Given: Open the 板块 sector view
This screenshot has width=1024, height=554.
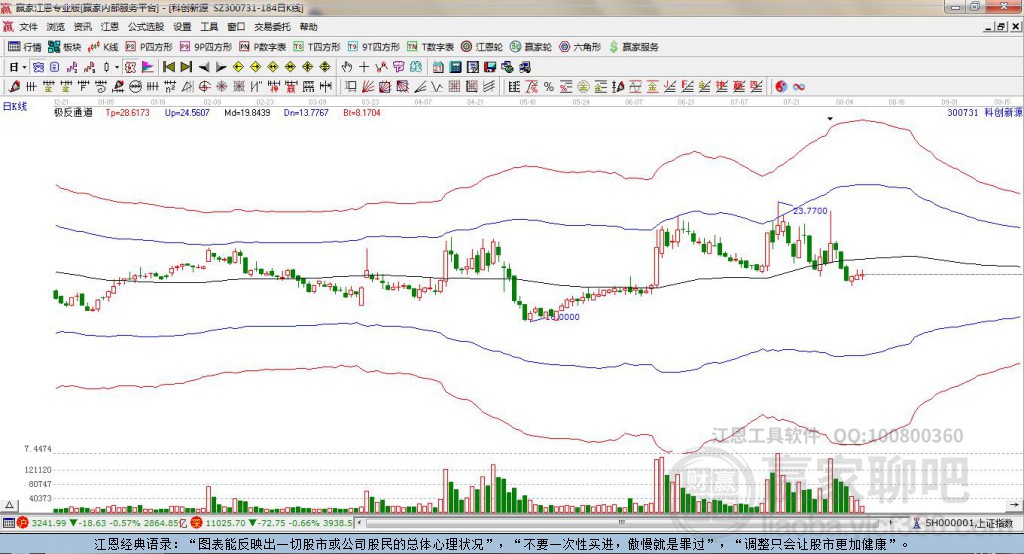Looking at the screenshot, I should 65,47.
